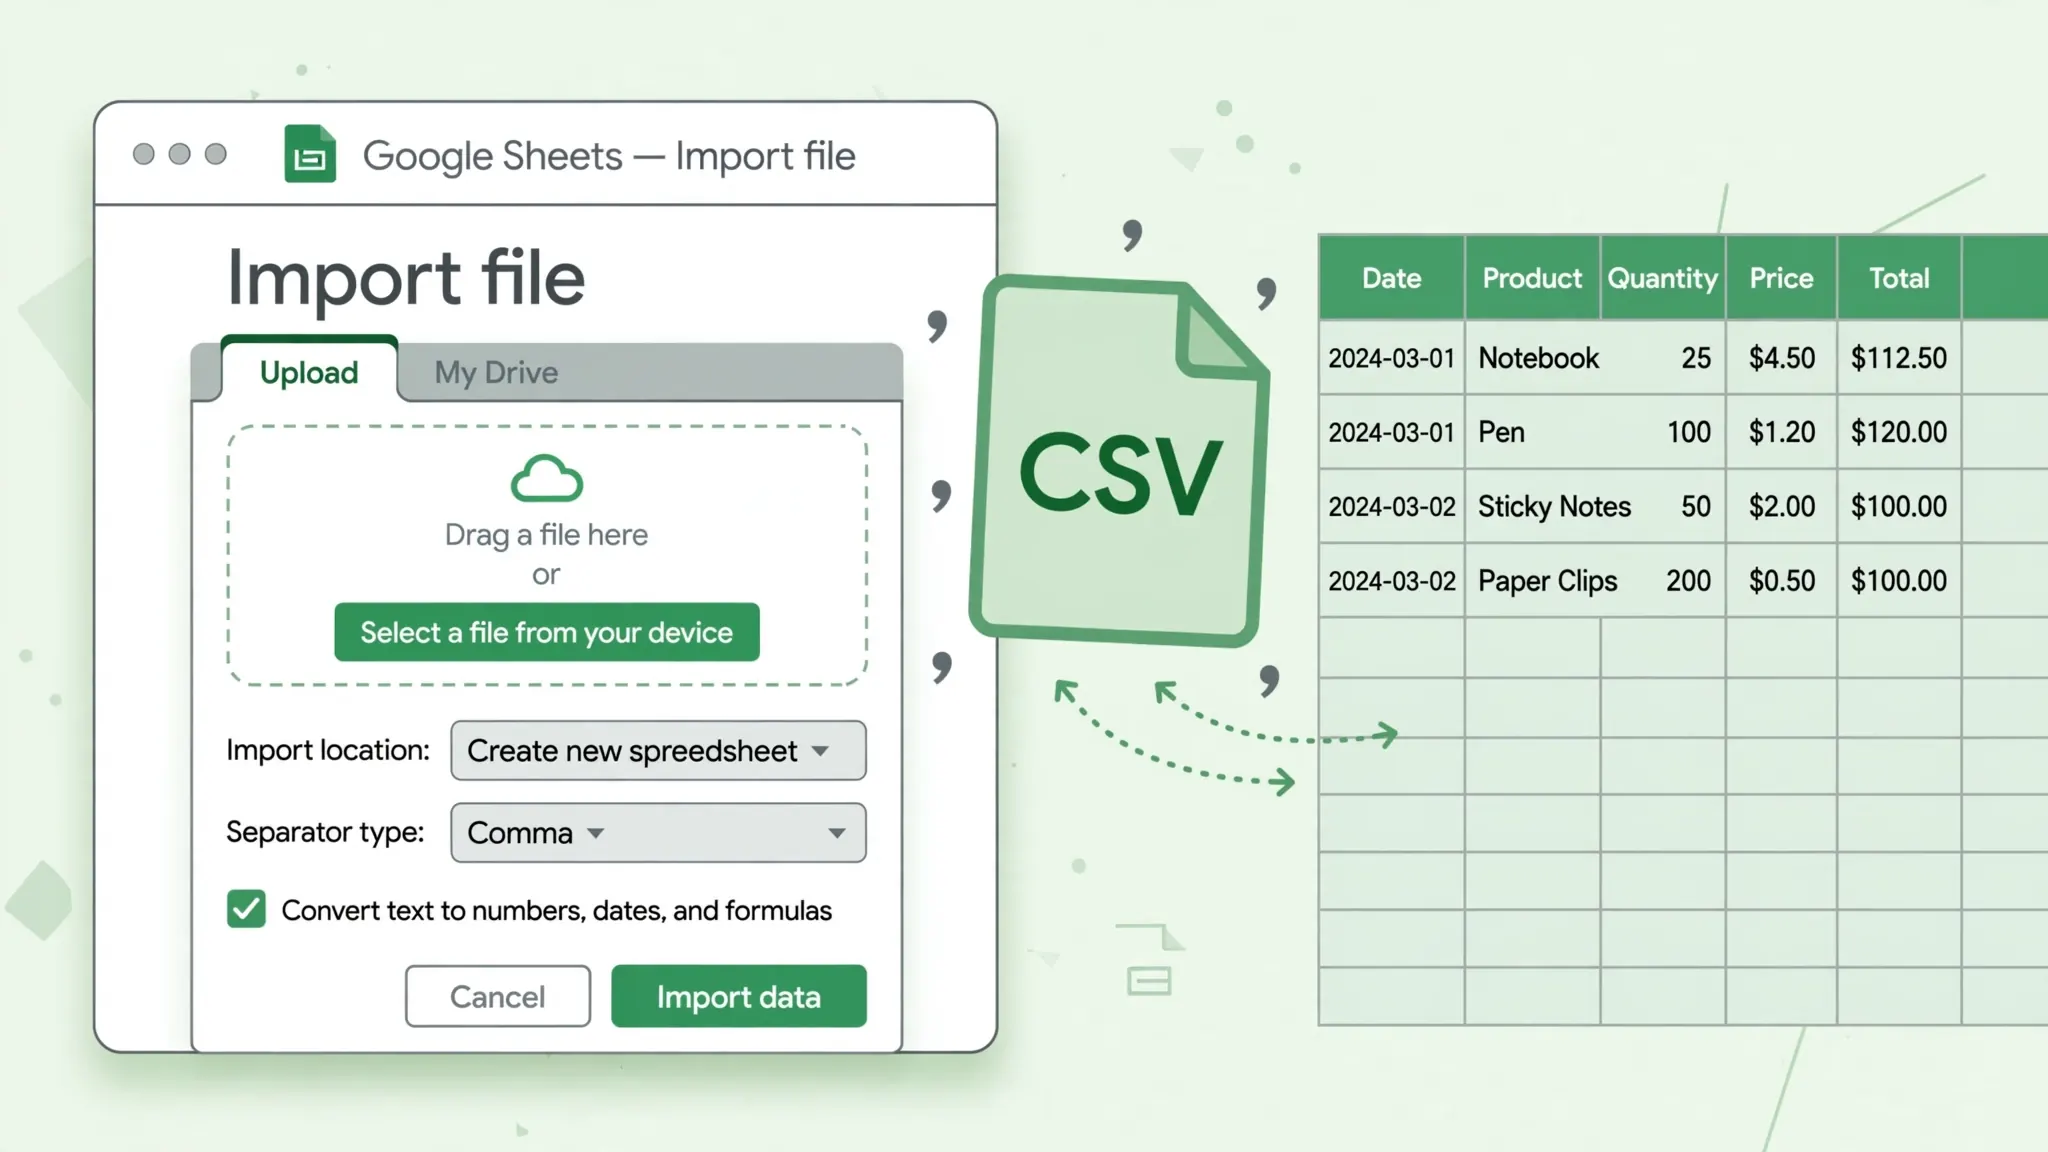
Task: Click the large CSV file icon
Action: pyautogui.click(x=1120, y=461)
